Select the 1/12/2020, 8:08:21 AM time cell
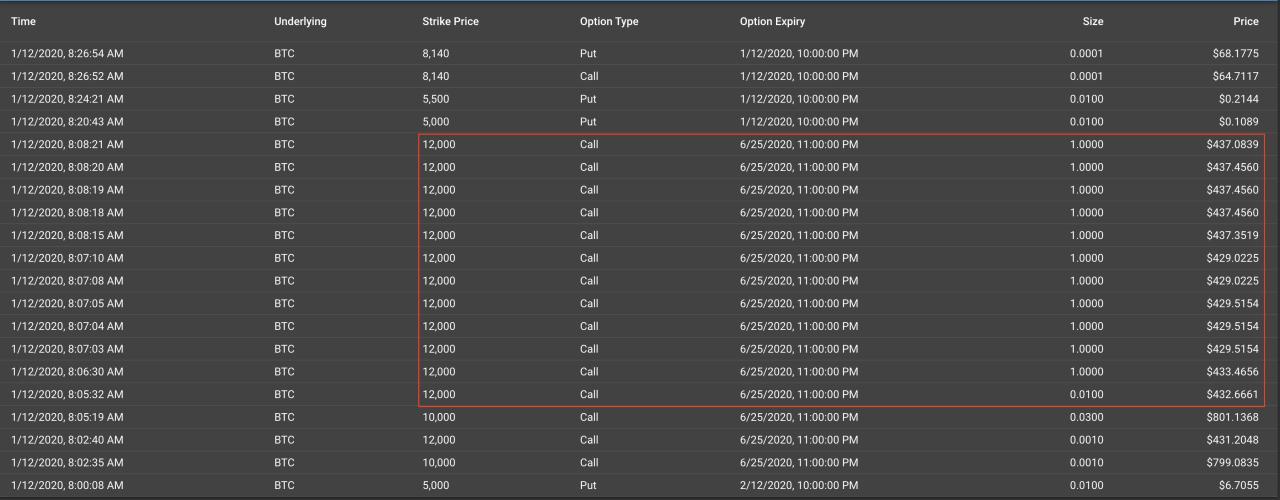Viewport: 1280px width, 500px height. 67,144
